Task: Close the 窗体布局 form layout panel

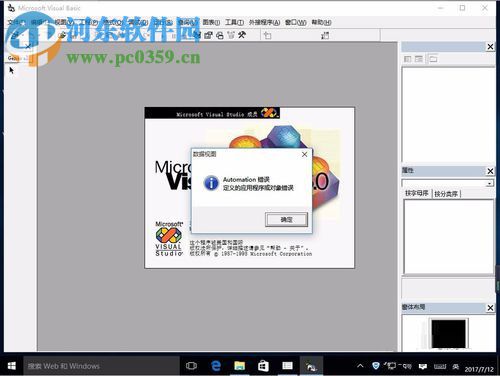Action: [490, 308]
